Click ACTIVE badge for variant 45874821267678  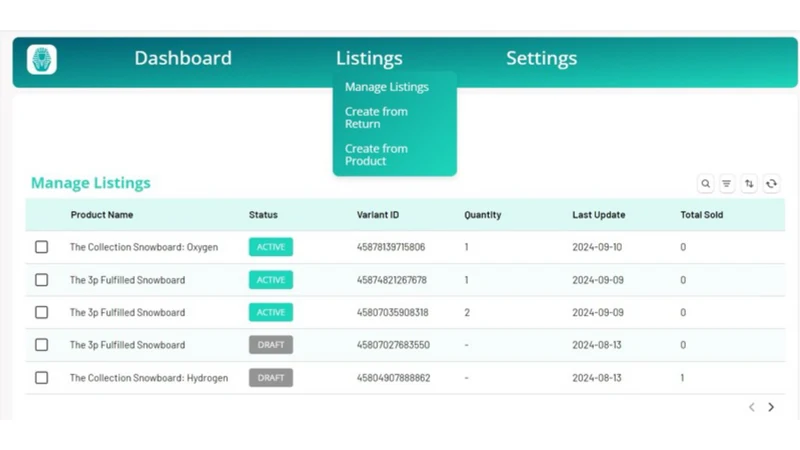point(271,280)
